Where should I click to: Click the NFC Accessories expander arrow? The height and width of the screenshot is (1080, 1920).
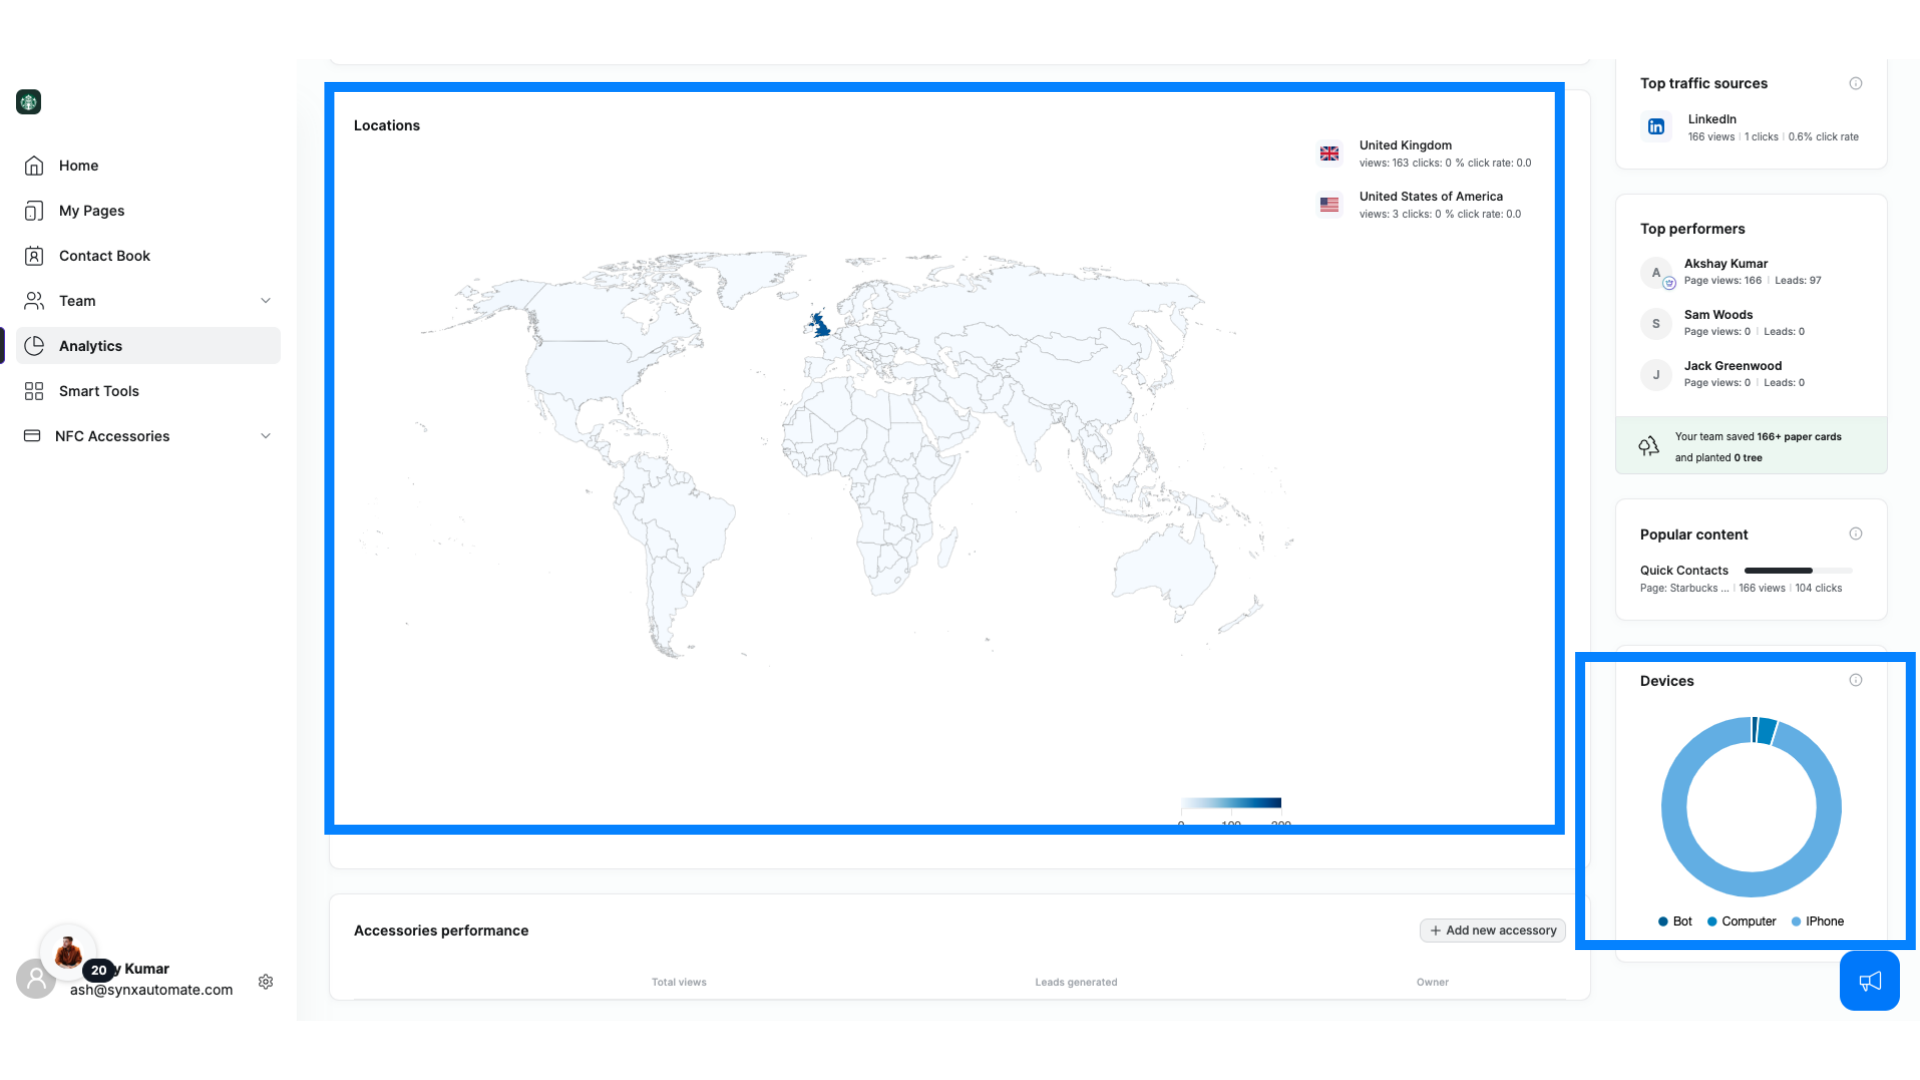pos(264,435)
